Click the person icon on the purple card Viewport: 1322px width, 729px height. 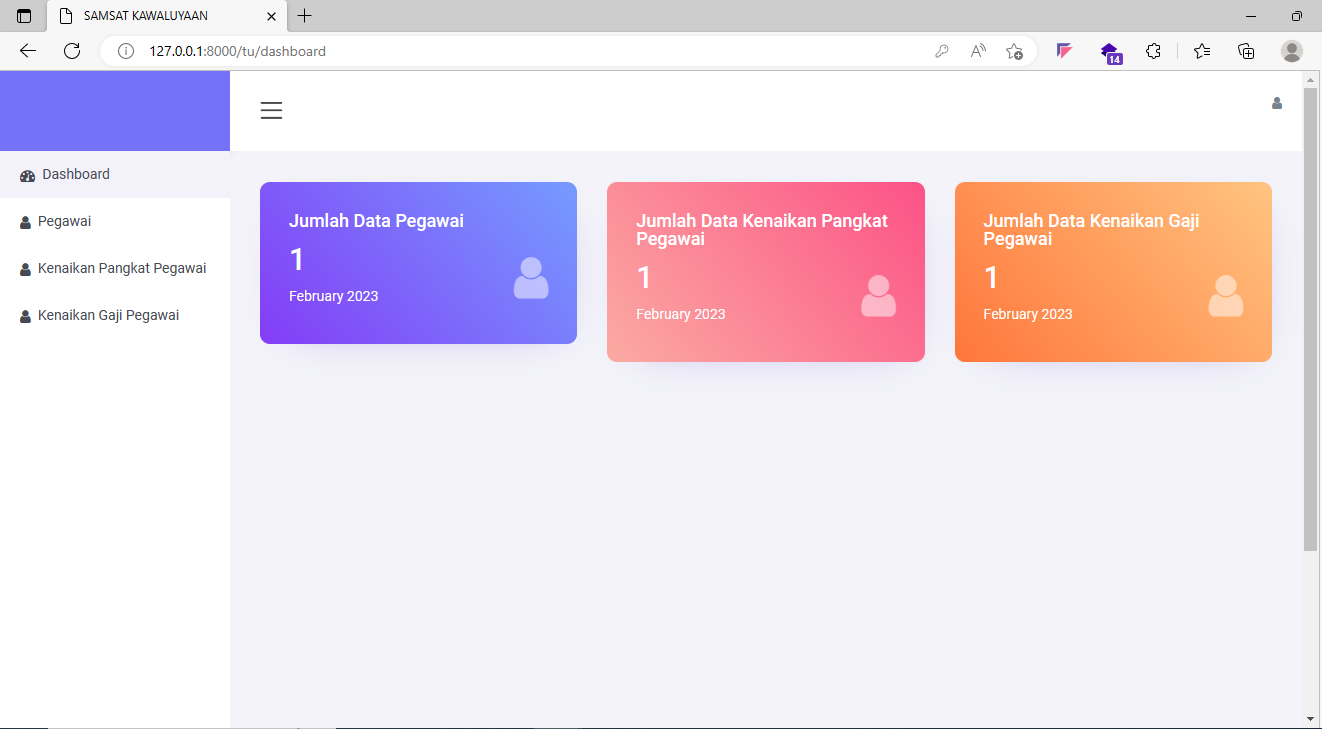click(531, 278)
